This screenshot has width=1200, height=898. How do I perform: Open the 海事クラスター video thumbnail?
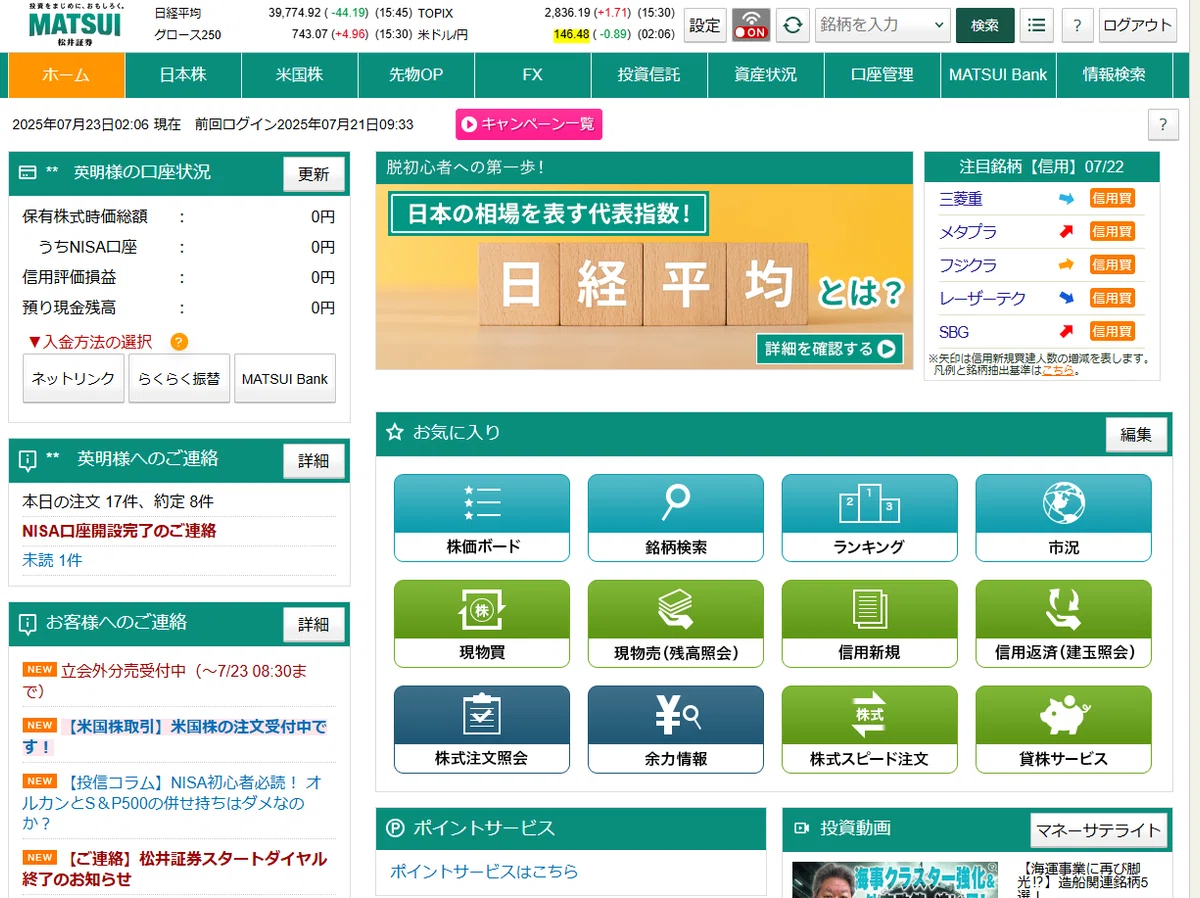tap(895, 880)
